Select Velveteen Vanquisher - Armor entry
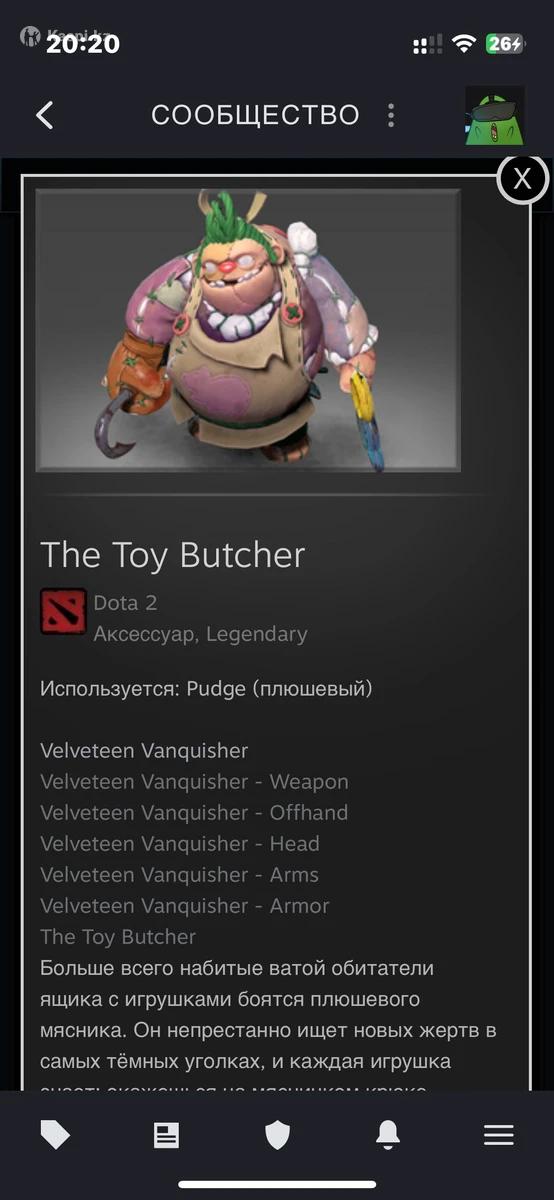The height and width of the screenshot is (1200, 554). pos(185,906)
